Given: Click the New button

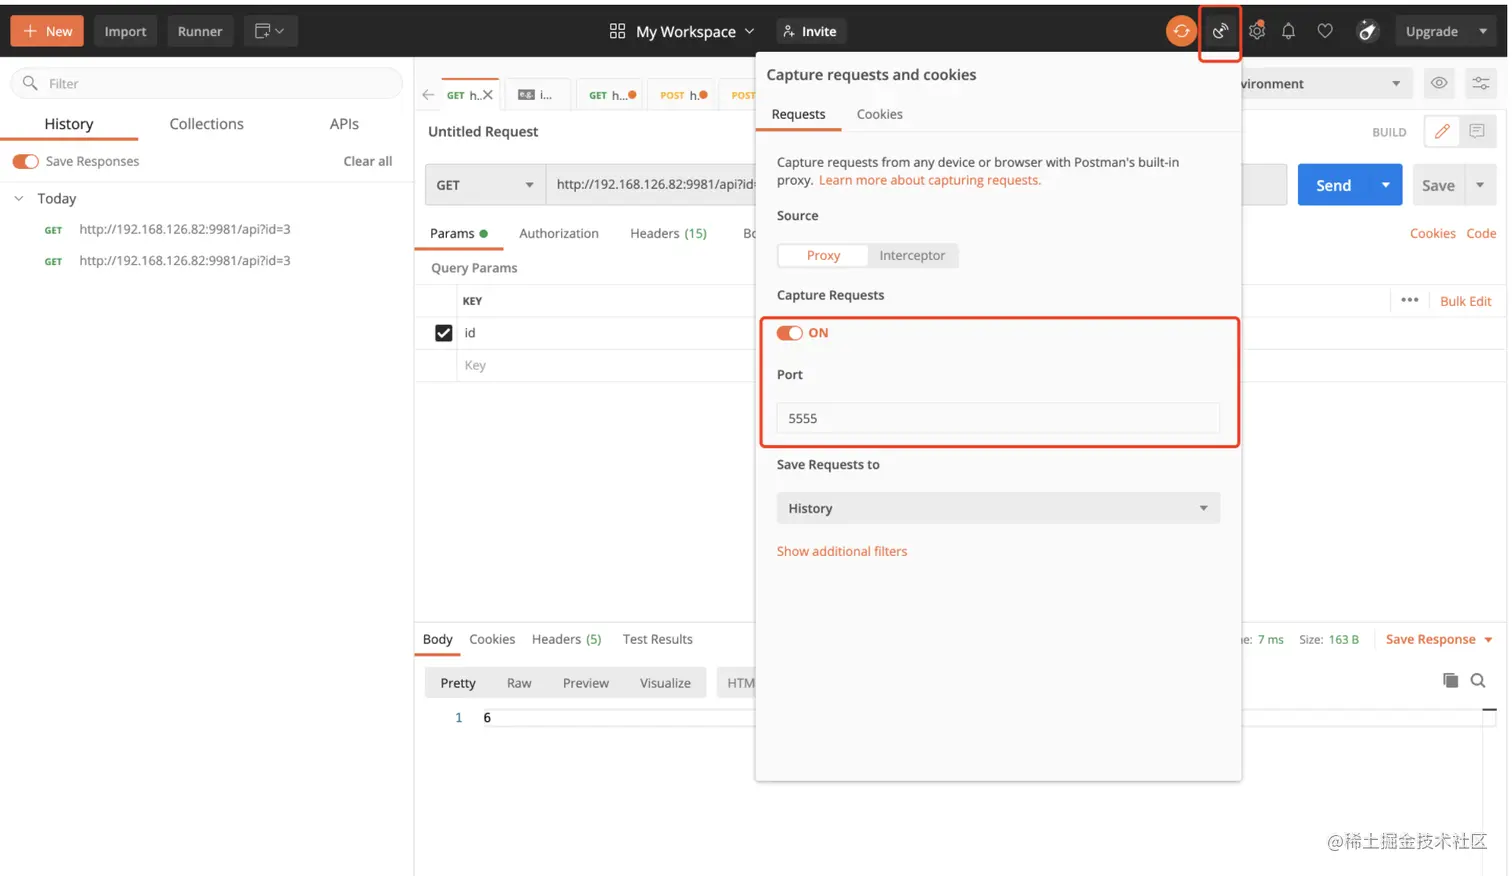Looking at the screenshot, I should (x=47, y=31).
